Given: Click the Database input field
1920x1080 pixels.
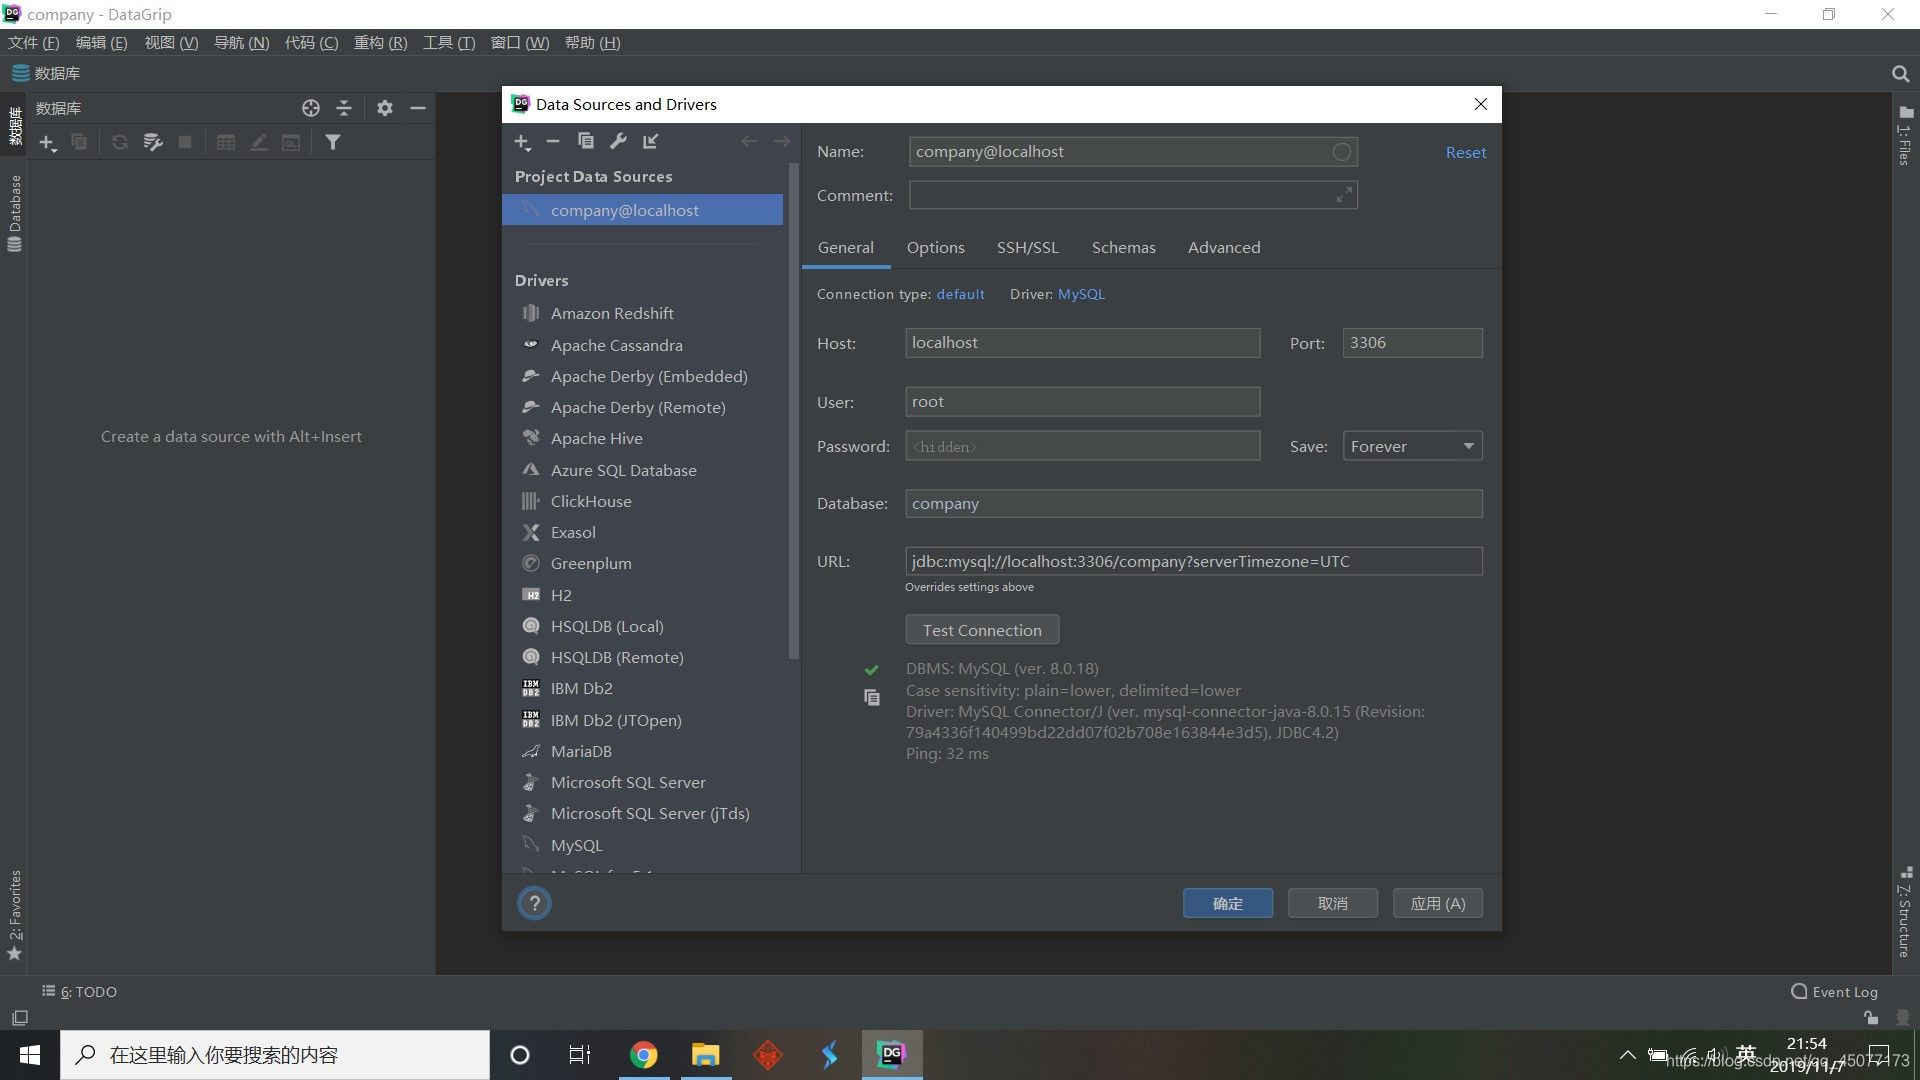Looking at the screenshot, I should 1193,502.
